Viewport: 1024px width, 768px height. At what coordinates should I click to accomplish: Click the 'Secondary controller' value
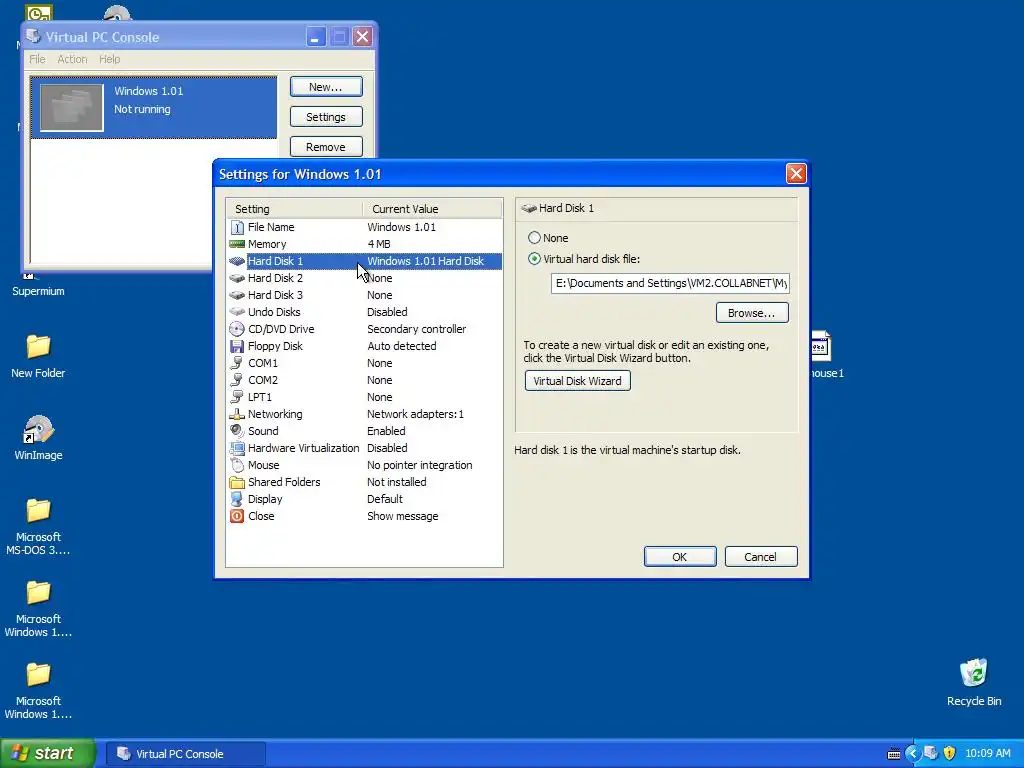point(417,329)
